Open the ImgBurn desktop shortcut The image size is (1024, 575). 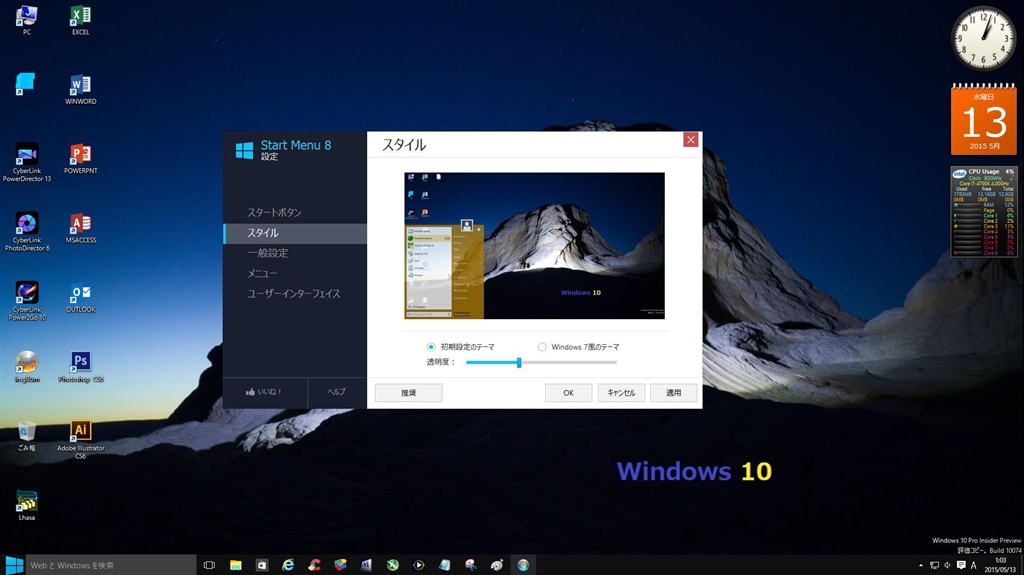tap(27, 367)
